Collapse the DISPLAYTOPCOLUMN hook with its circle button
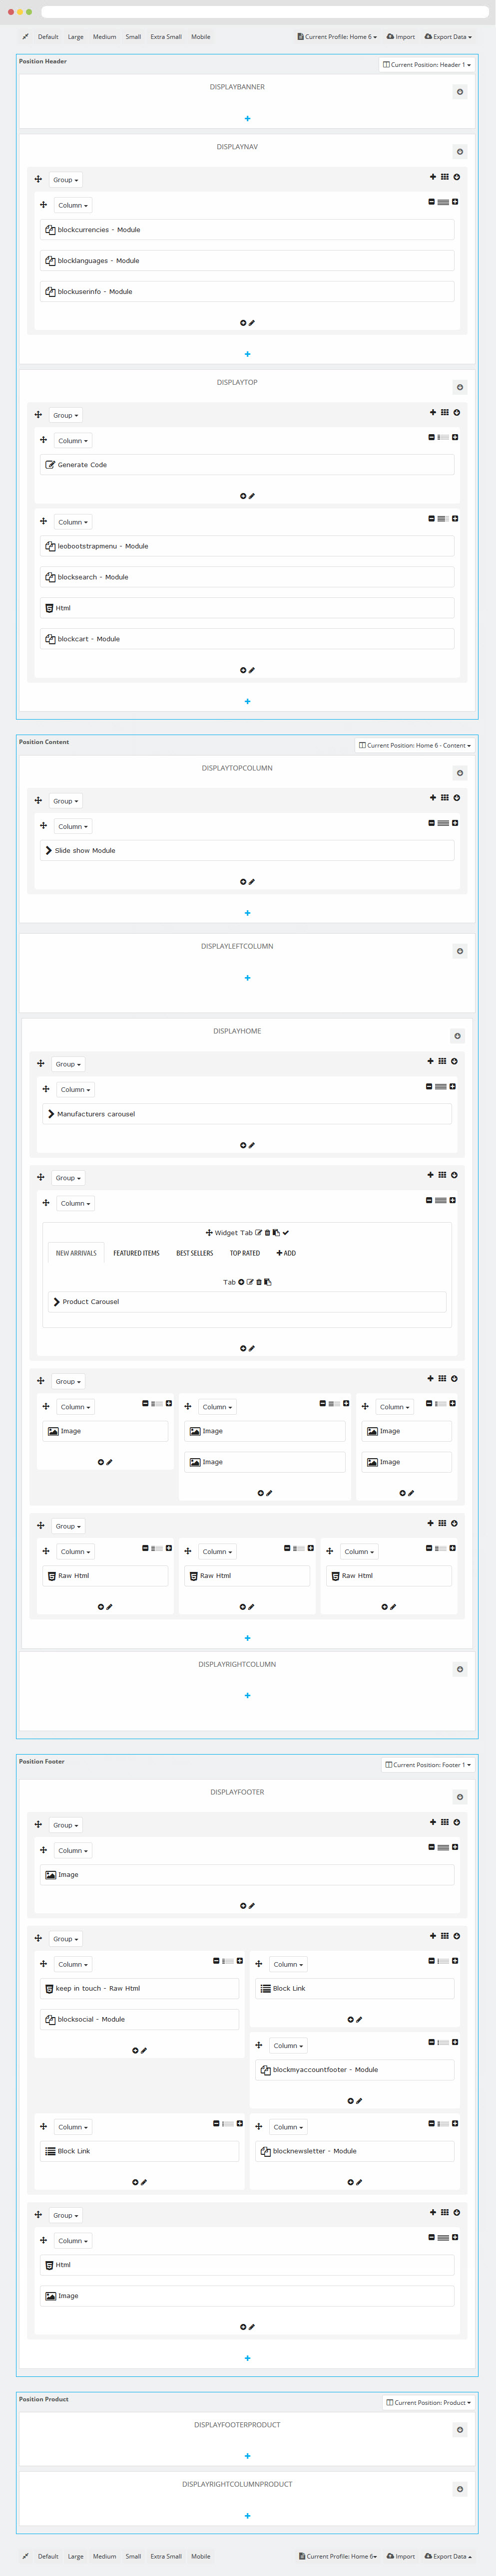Viewport: 496px width, 2576px height. (x=460, y=773)
